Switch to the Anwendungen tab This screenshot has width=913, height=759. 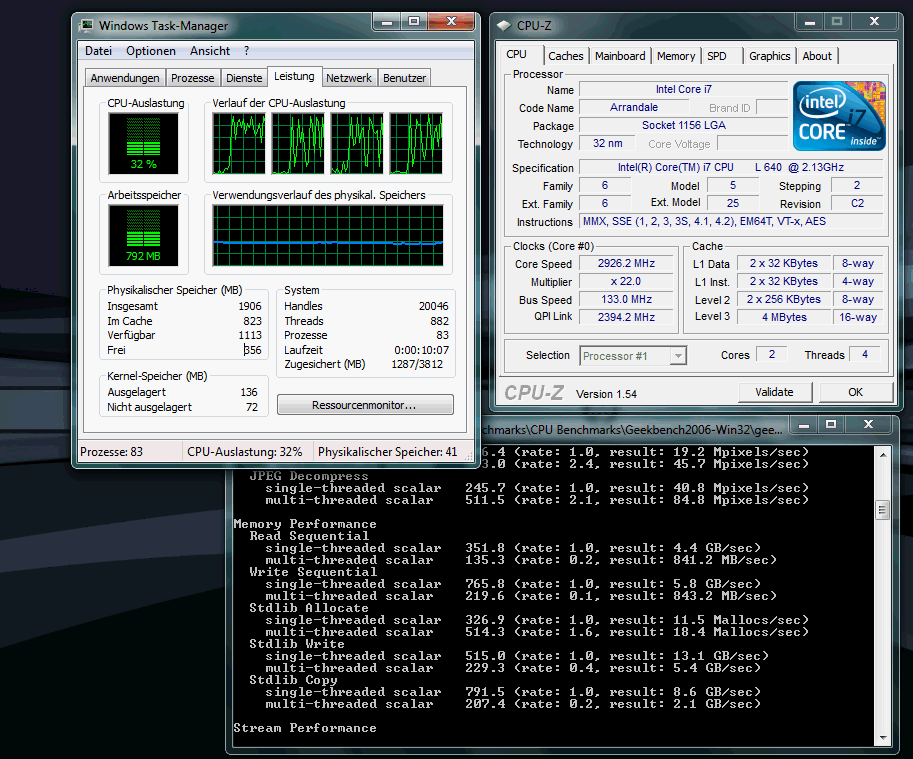tap(125, 78)
